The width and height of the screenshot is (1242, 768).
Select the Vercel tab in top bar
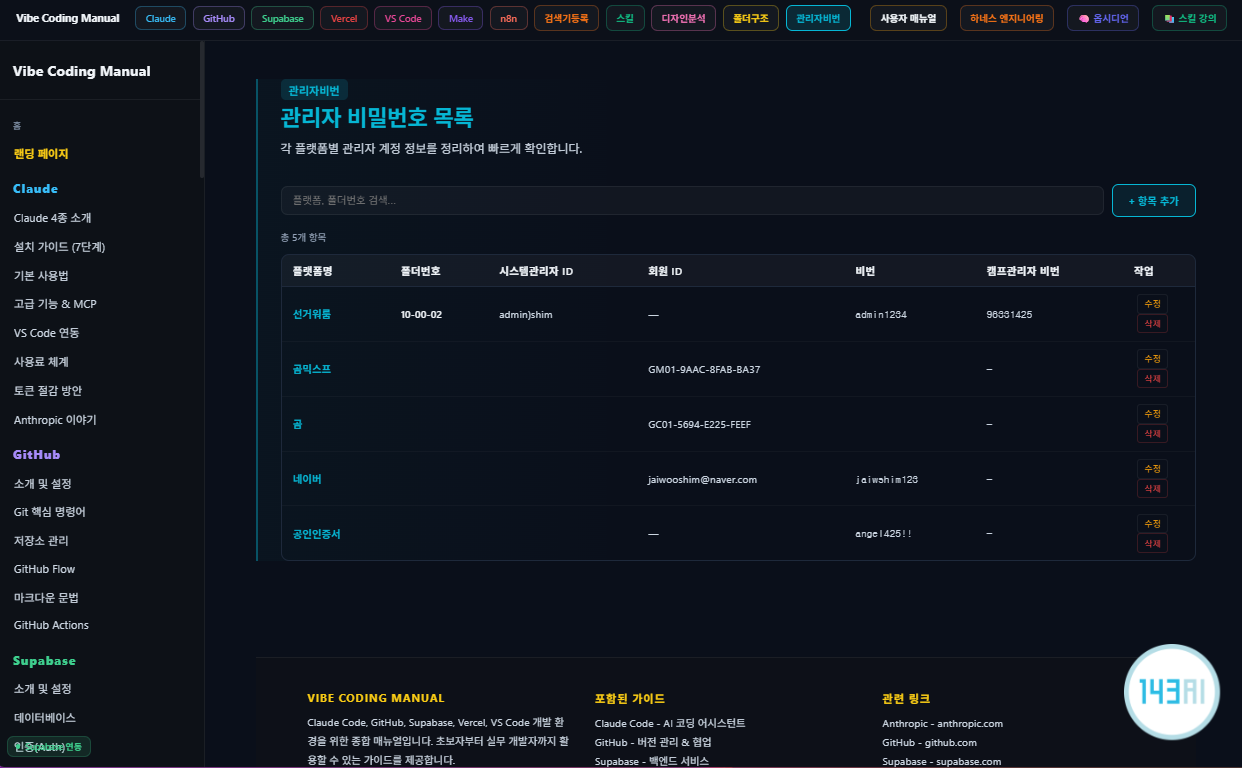(x=344, y=18)
